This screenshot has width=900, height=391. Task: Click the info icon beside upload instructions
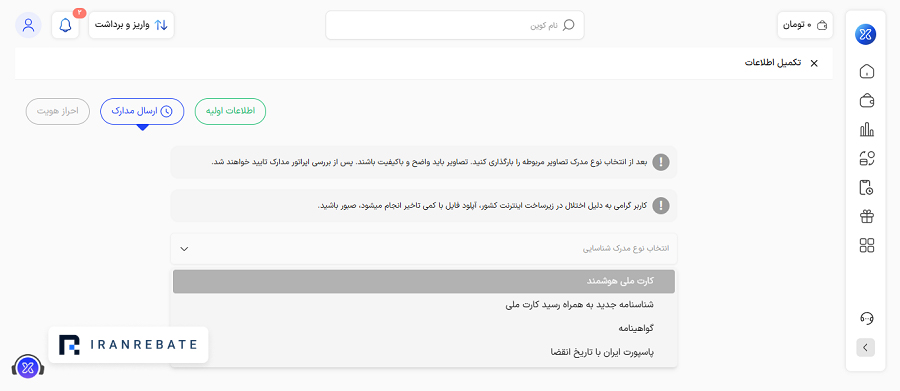661,162
